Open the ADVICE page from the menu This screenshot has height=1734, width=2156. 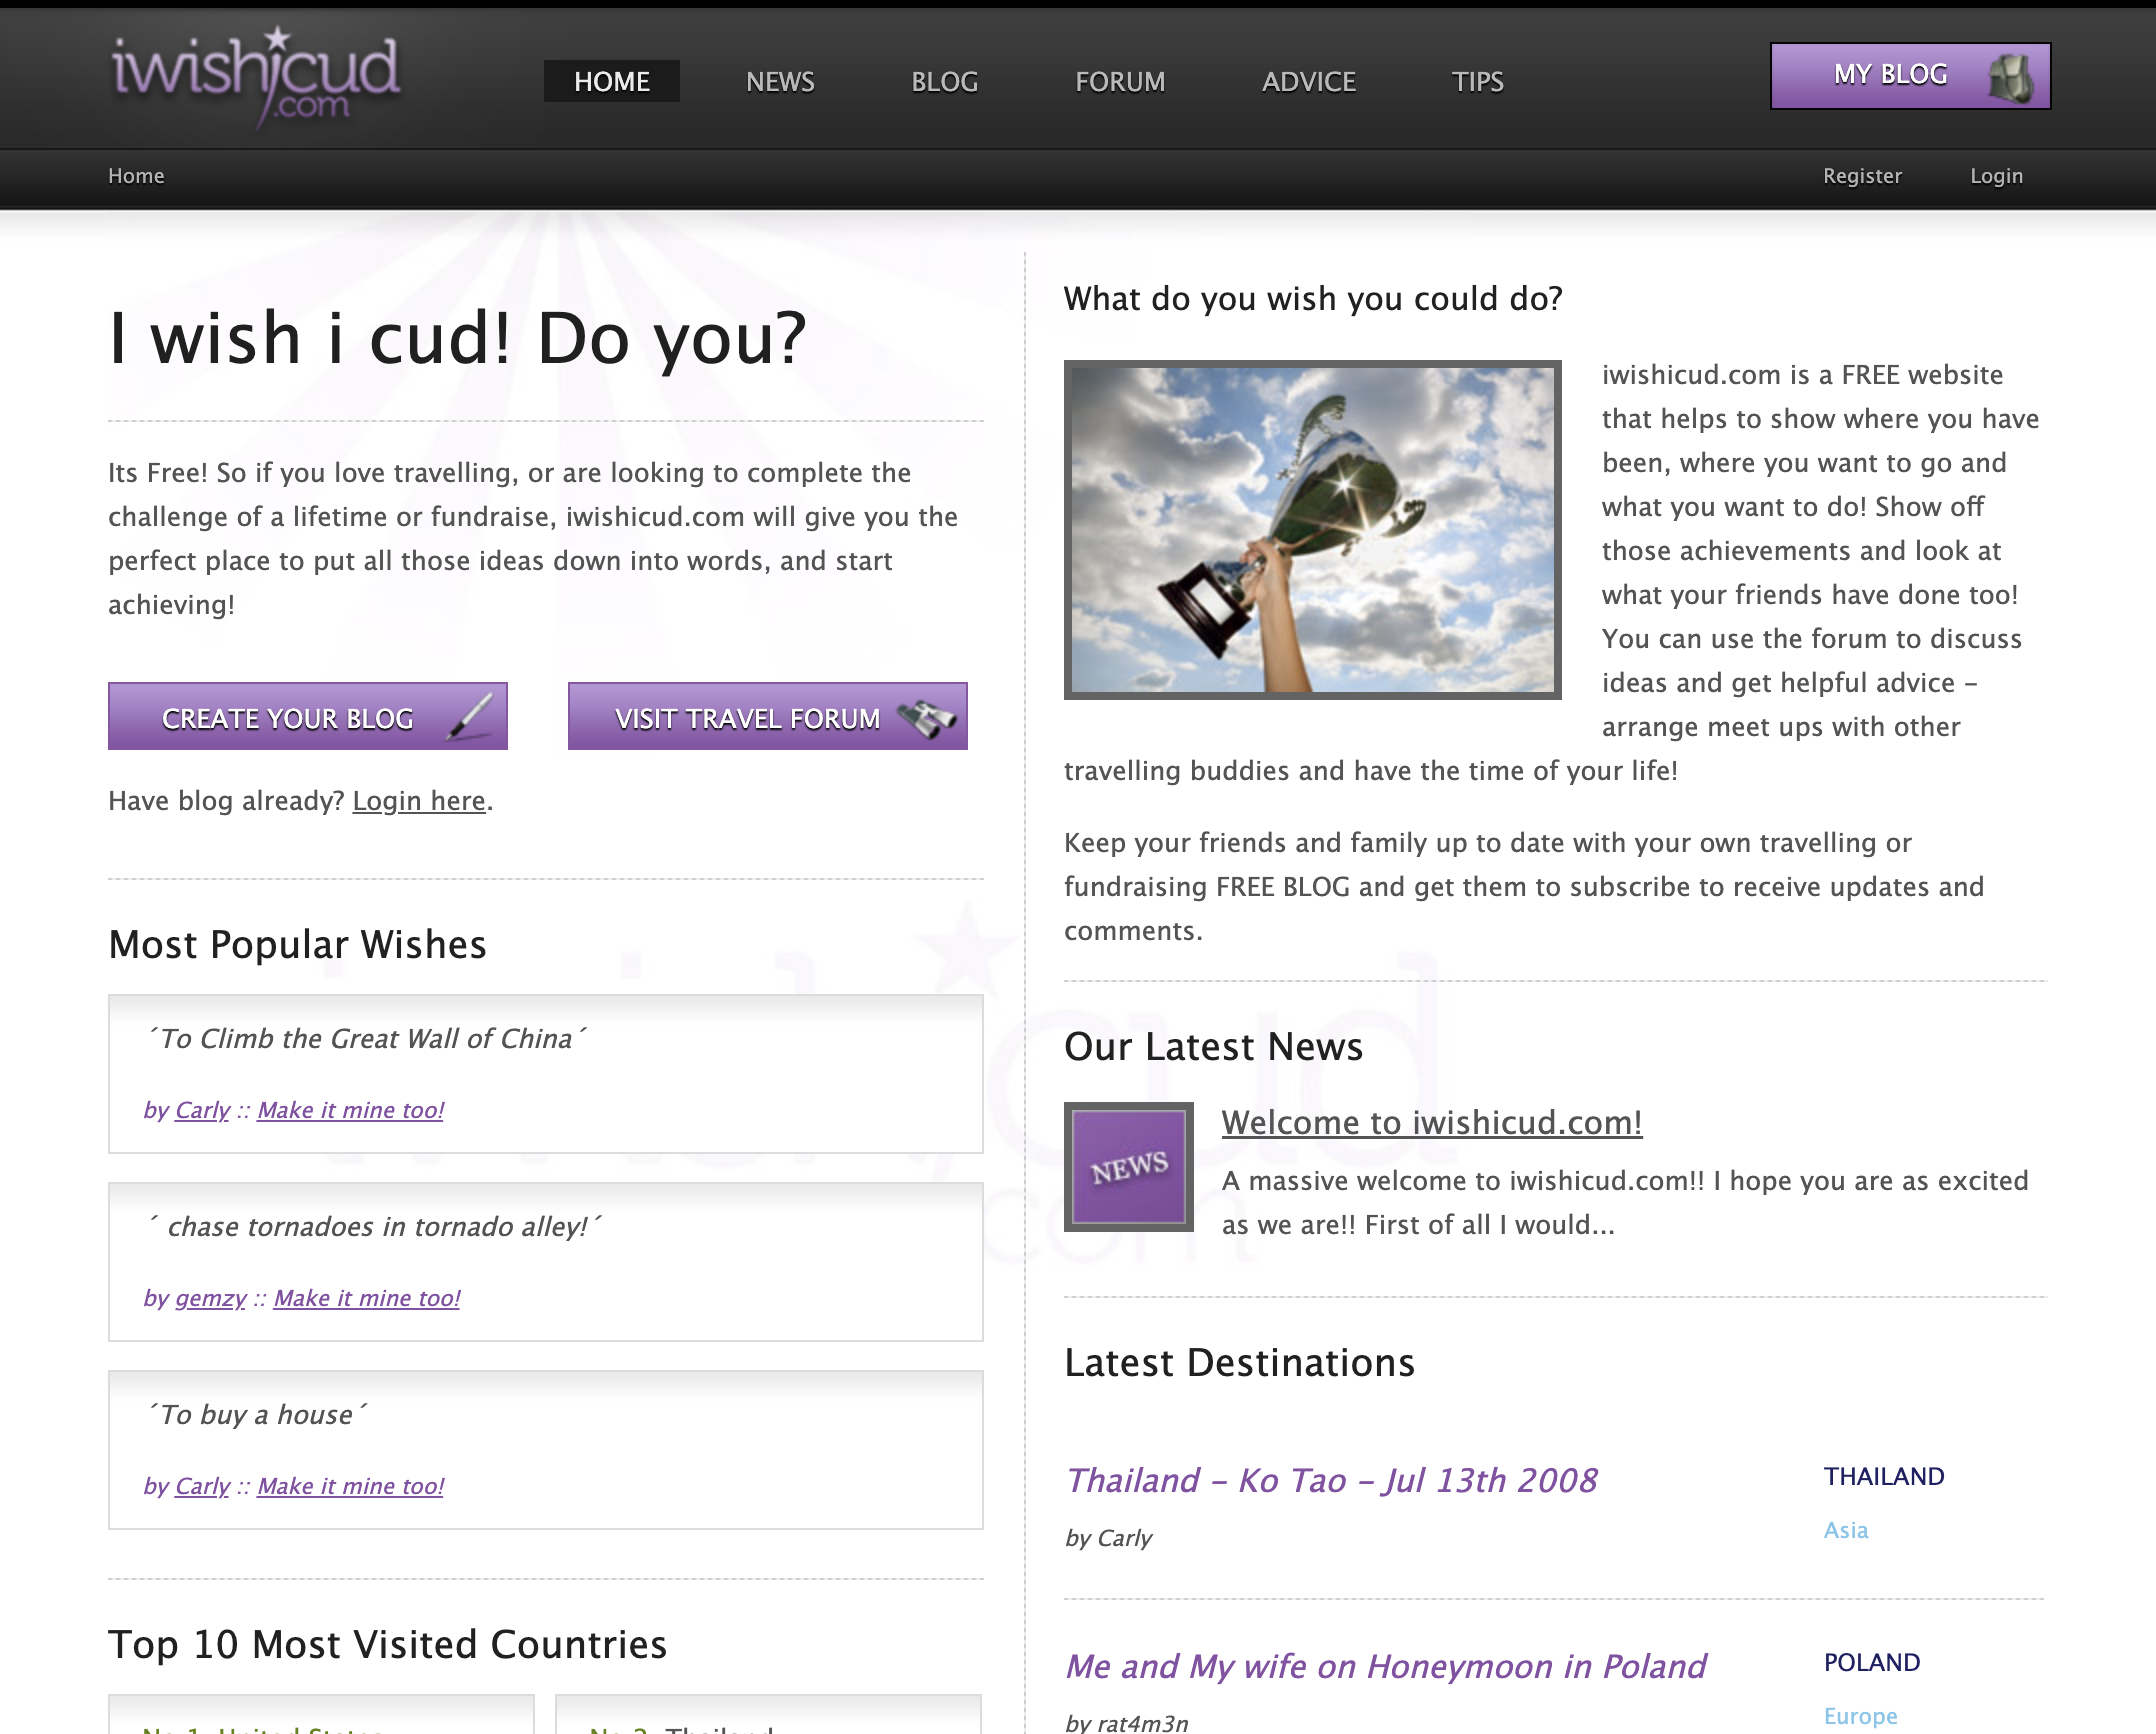(x=1308, y=81)
